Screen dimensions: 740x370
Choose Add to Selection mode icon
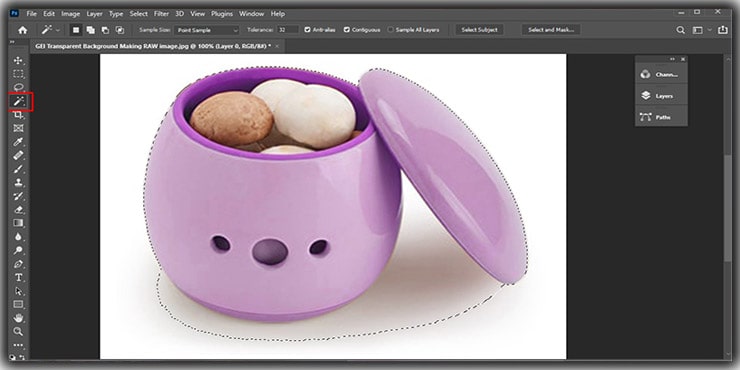click(90, 30)
